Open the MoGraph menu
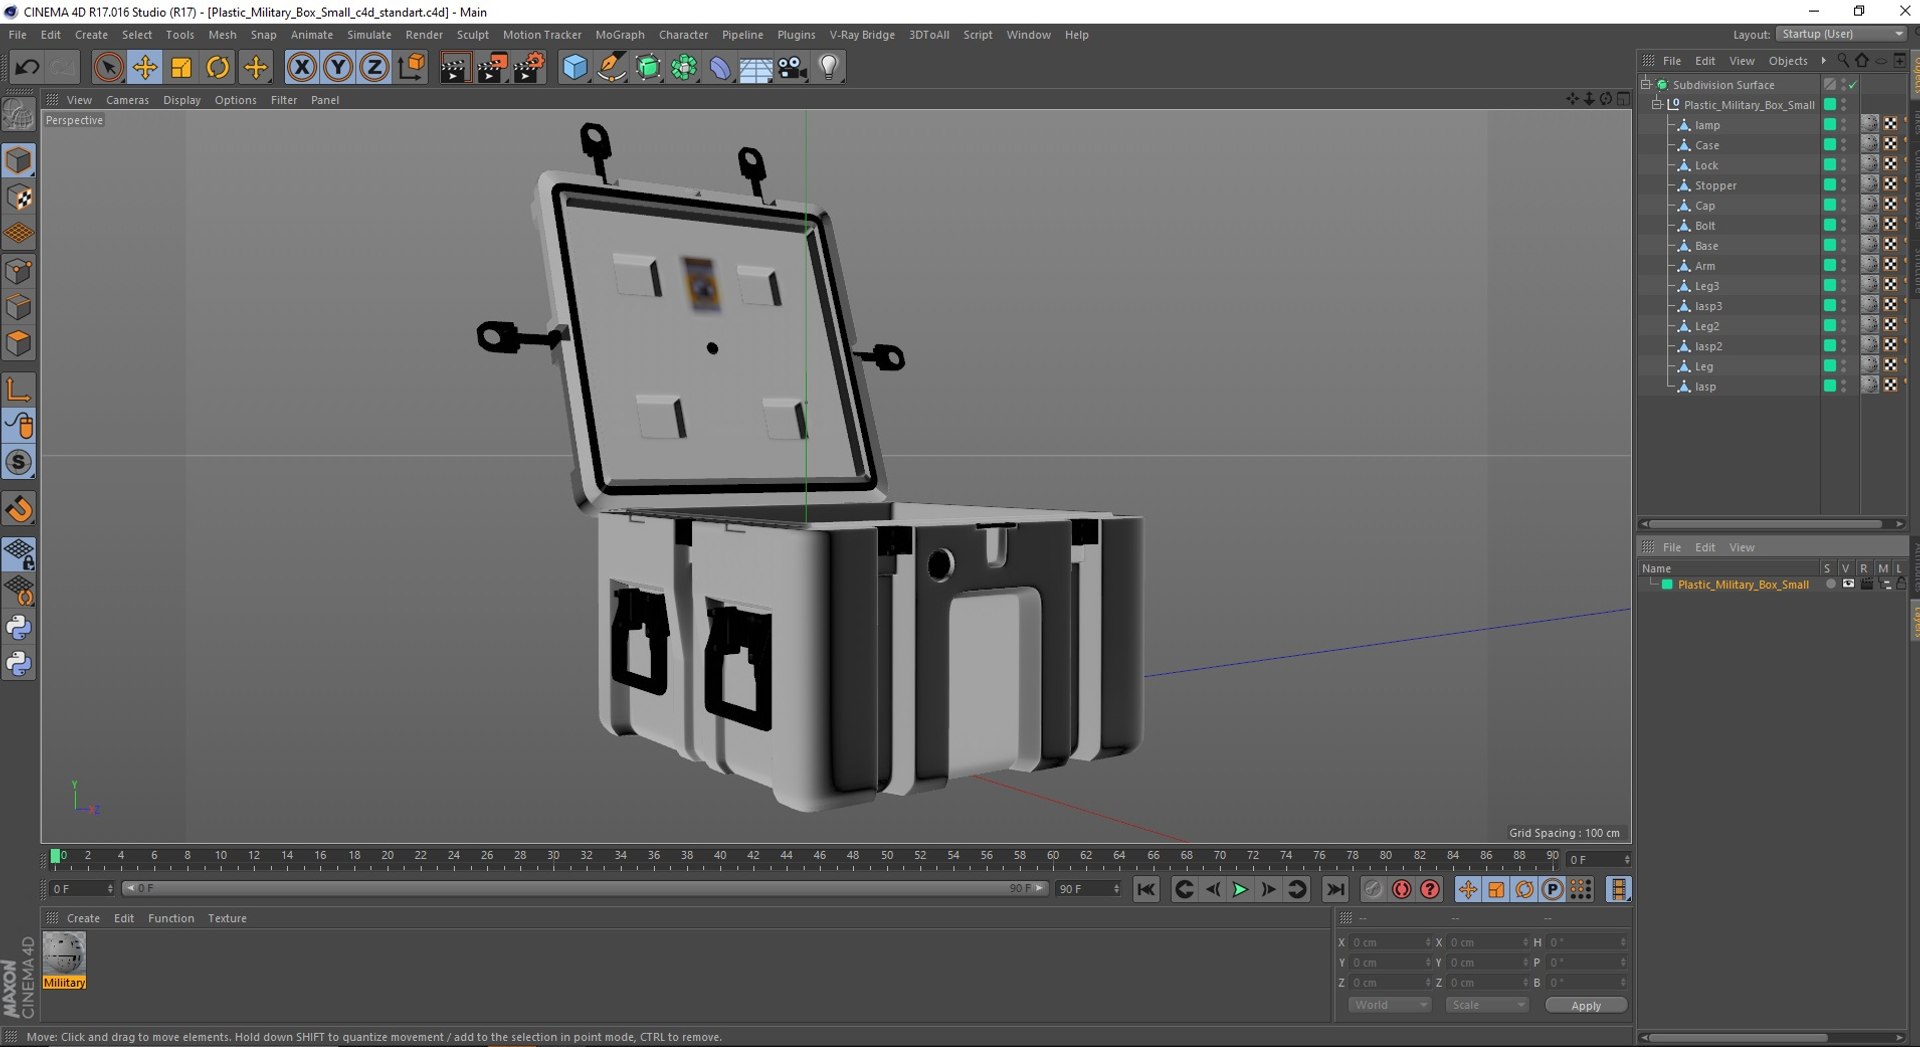 coord(620,34)
